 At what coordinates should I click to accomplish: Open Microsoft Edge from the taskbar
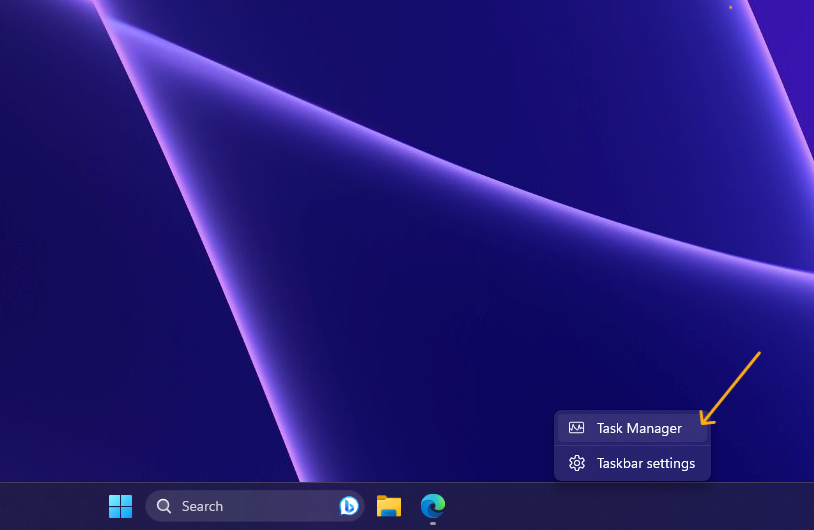(x=432, y=506)
